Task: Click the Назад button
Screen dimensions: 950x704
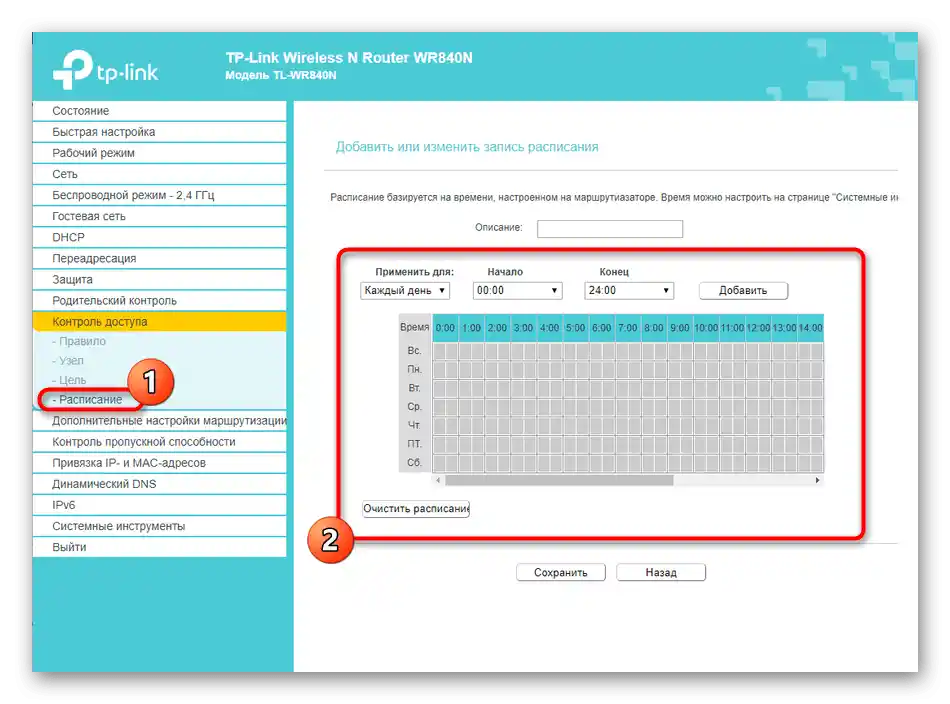Action: pos(661,573)
